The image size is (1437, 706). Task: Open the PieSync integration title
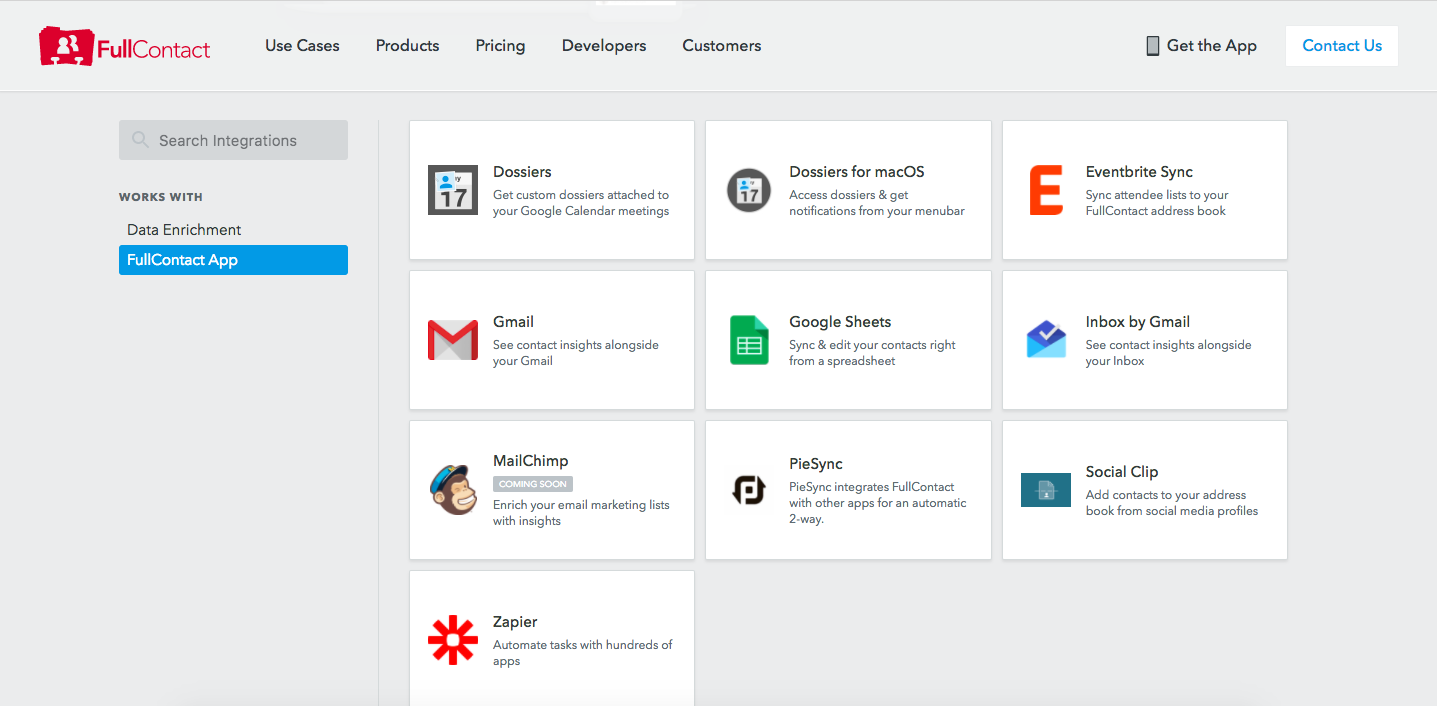[x=816, y=464]
